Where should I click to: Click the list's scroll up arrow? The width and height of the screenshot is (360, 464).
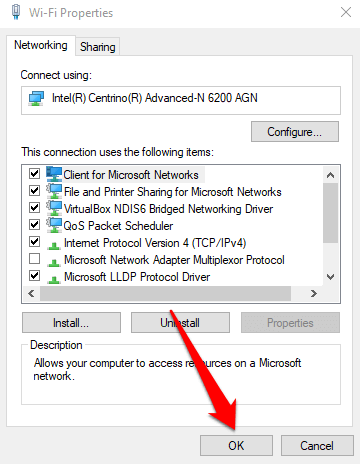[330, 175]
